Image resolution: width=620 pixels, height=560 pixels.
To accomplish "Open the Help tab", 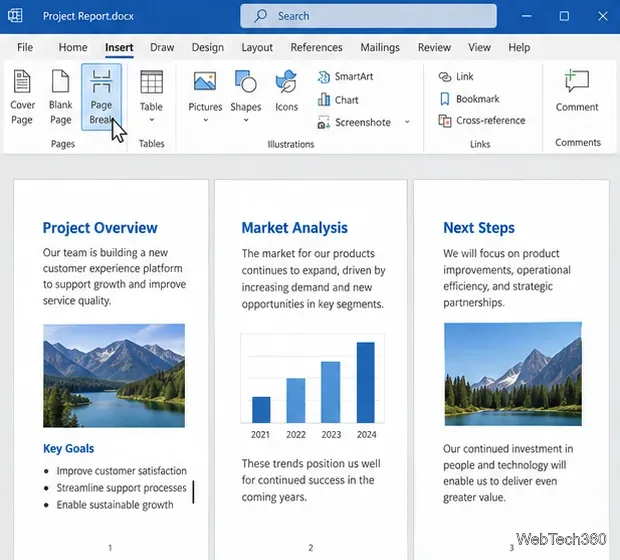I will coord(519,47).
